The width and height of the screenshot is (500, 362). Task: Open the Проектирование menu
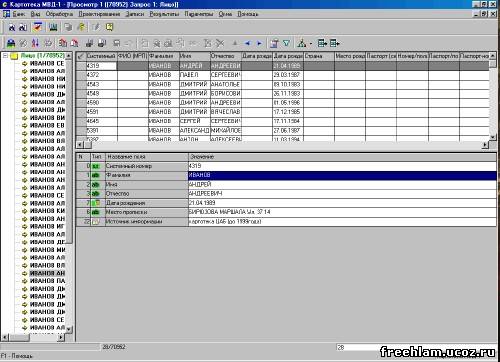click(99, 14)
